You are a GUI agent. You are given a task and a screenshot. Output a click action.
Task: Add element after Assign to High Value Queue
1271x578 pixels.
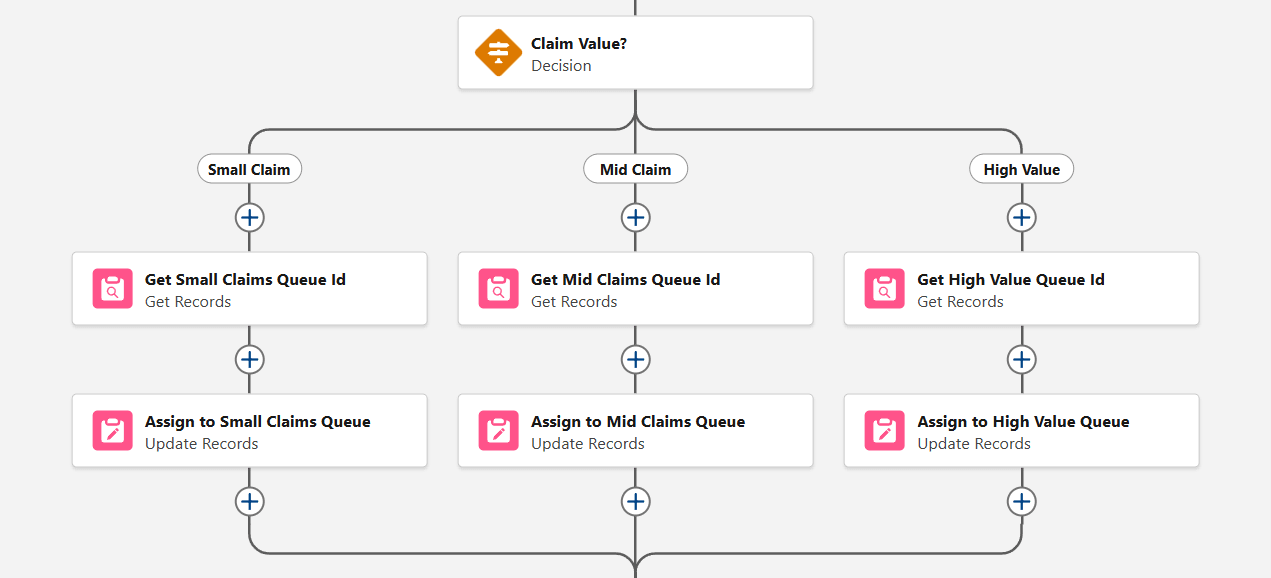(1021, 501)
